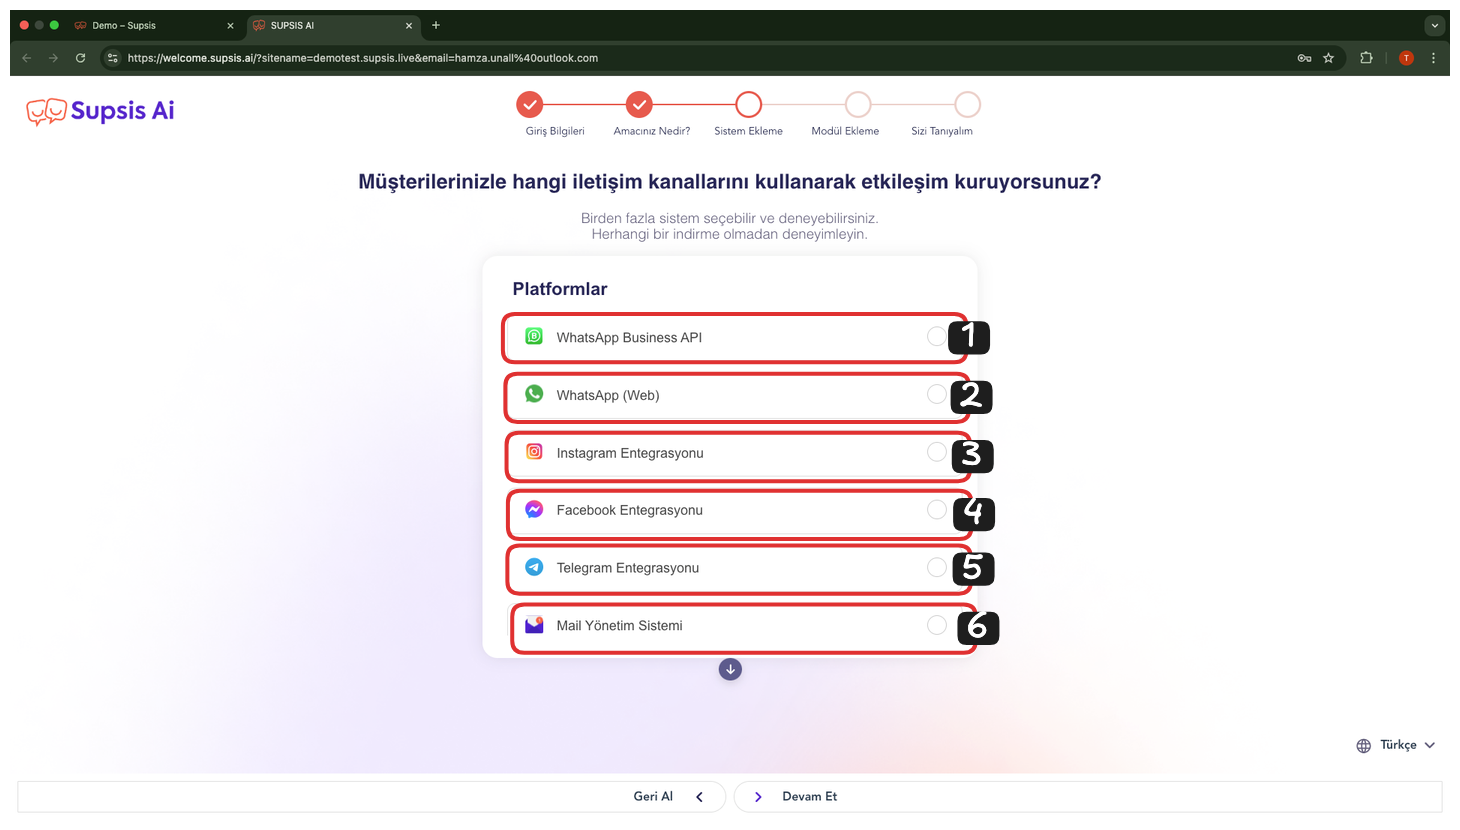Screen dimensions: 1460x830
Task: Click the completed Giriş Bilgileri step checkmark
Action: 530,104
